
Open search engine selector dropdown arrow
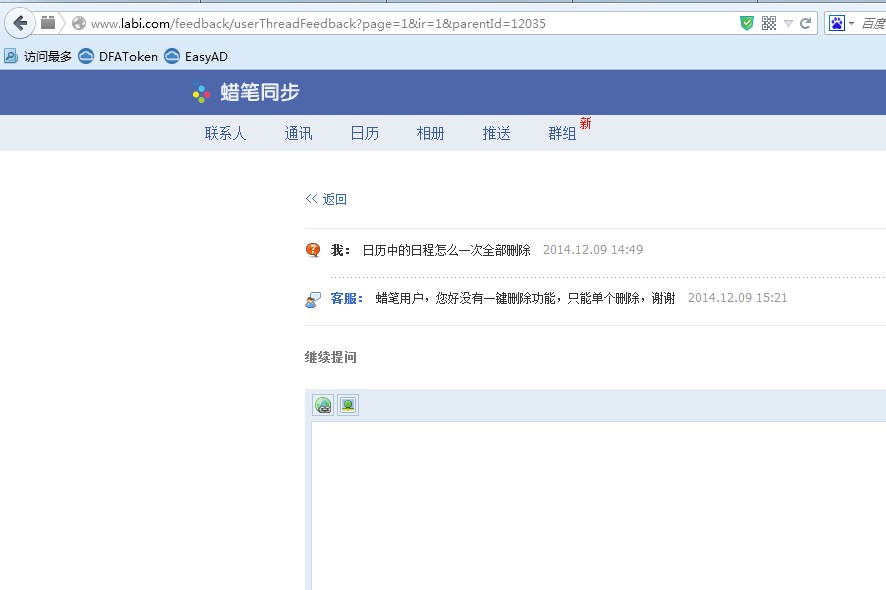click(x=851, y=24)
